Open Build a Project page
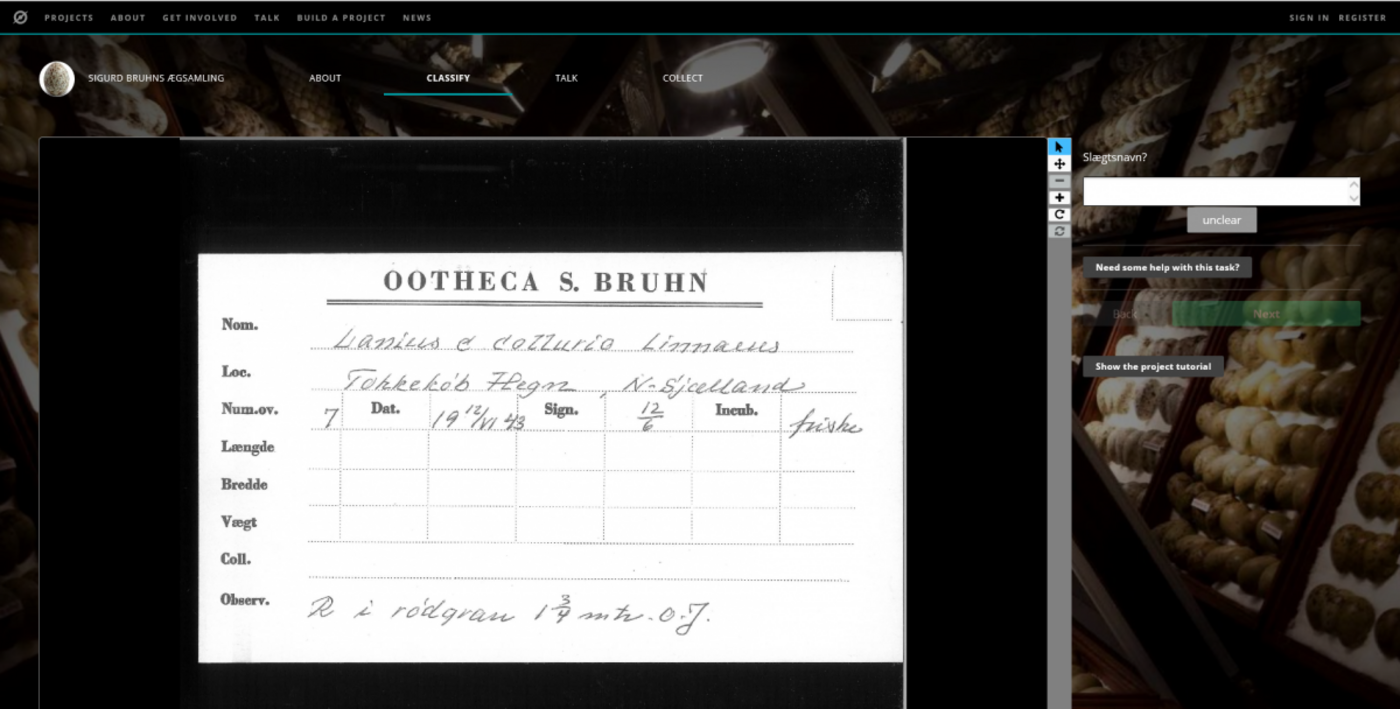 point(341,18)
